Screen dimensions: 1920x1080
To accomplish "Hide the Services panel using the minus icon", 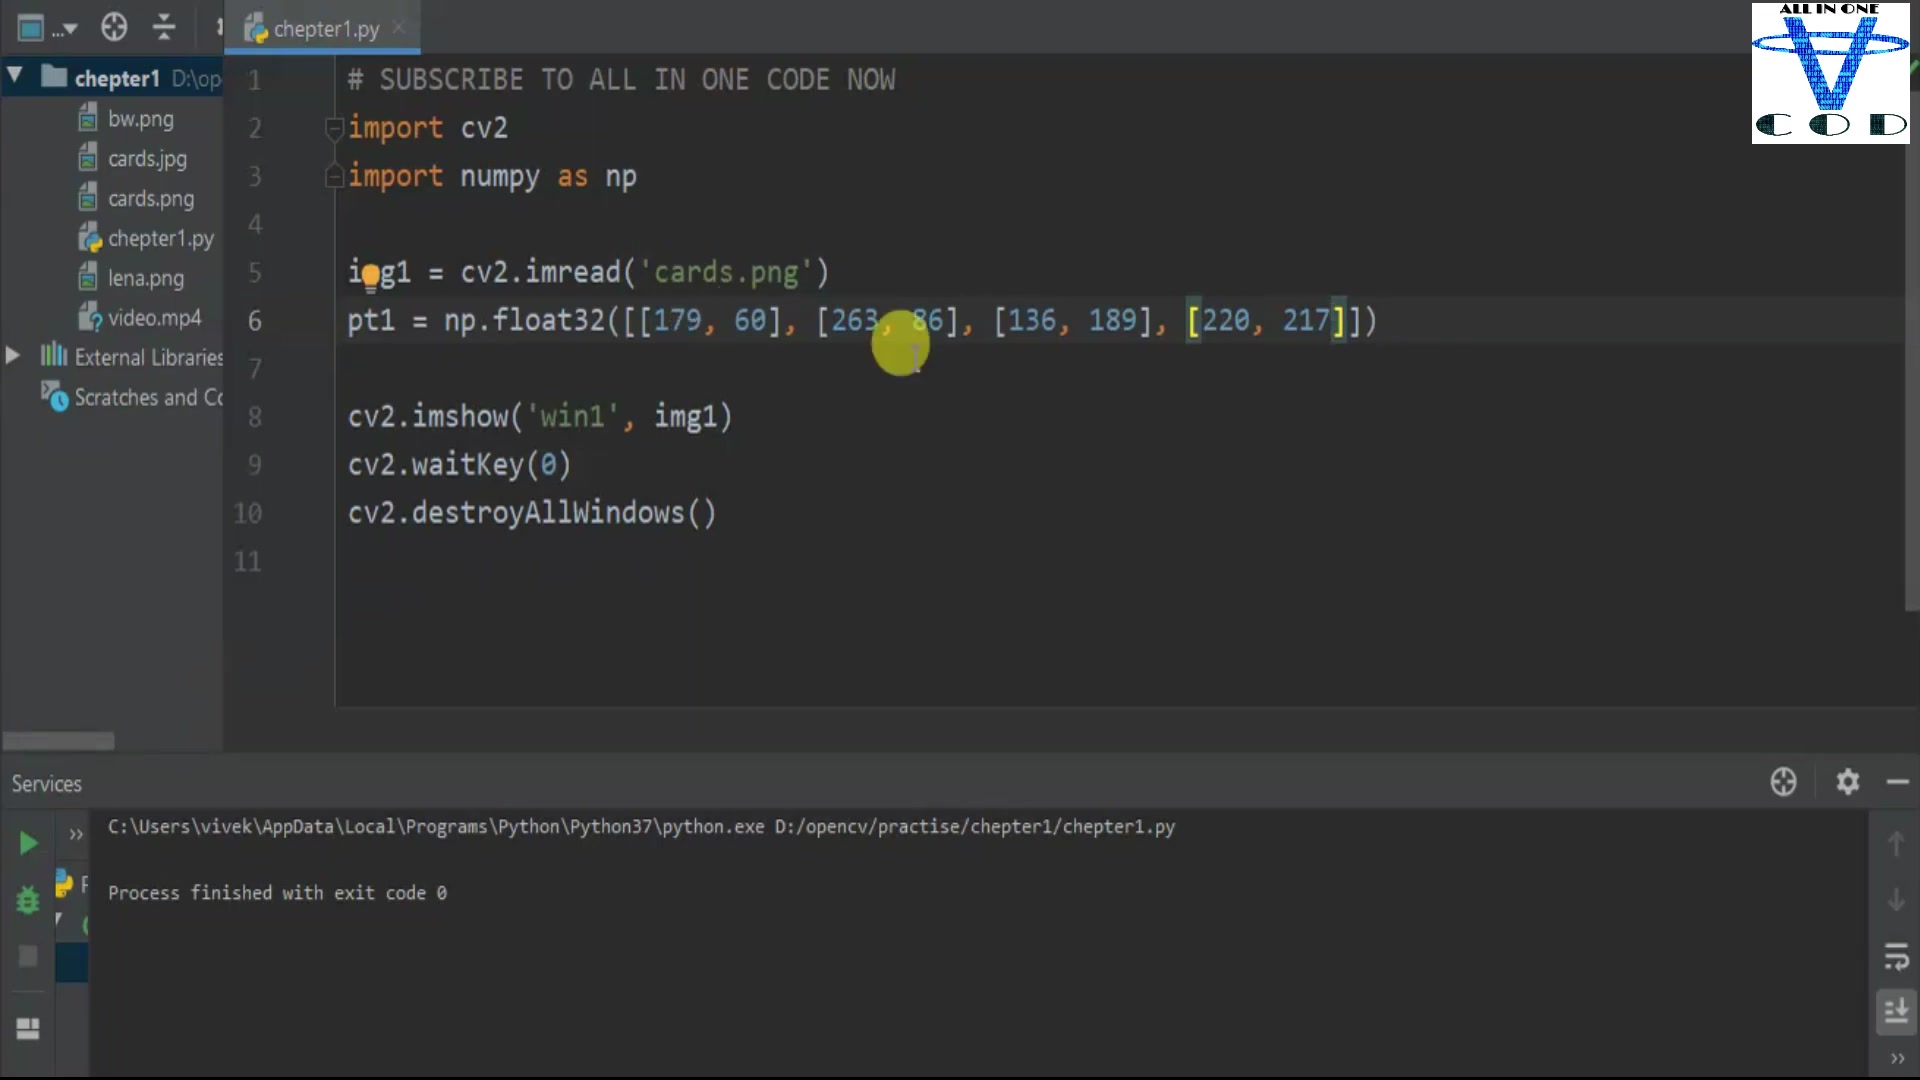I will coord(1897,782).
